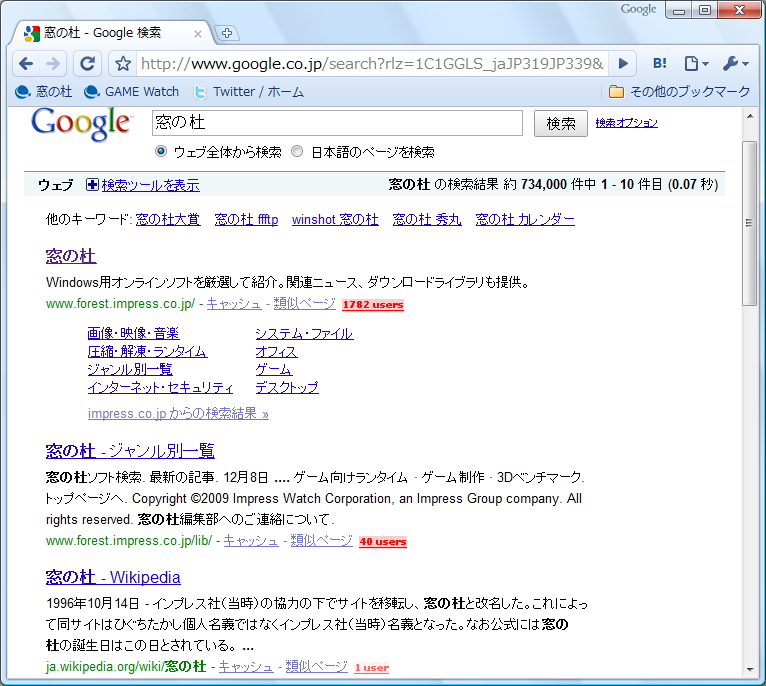This screenshot has width=766, height=686.
Task: Click the related keyword winshot 窓の杜
Action: tap(335, 219)
